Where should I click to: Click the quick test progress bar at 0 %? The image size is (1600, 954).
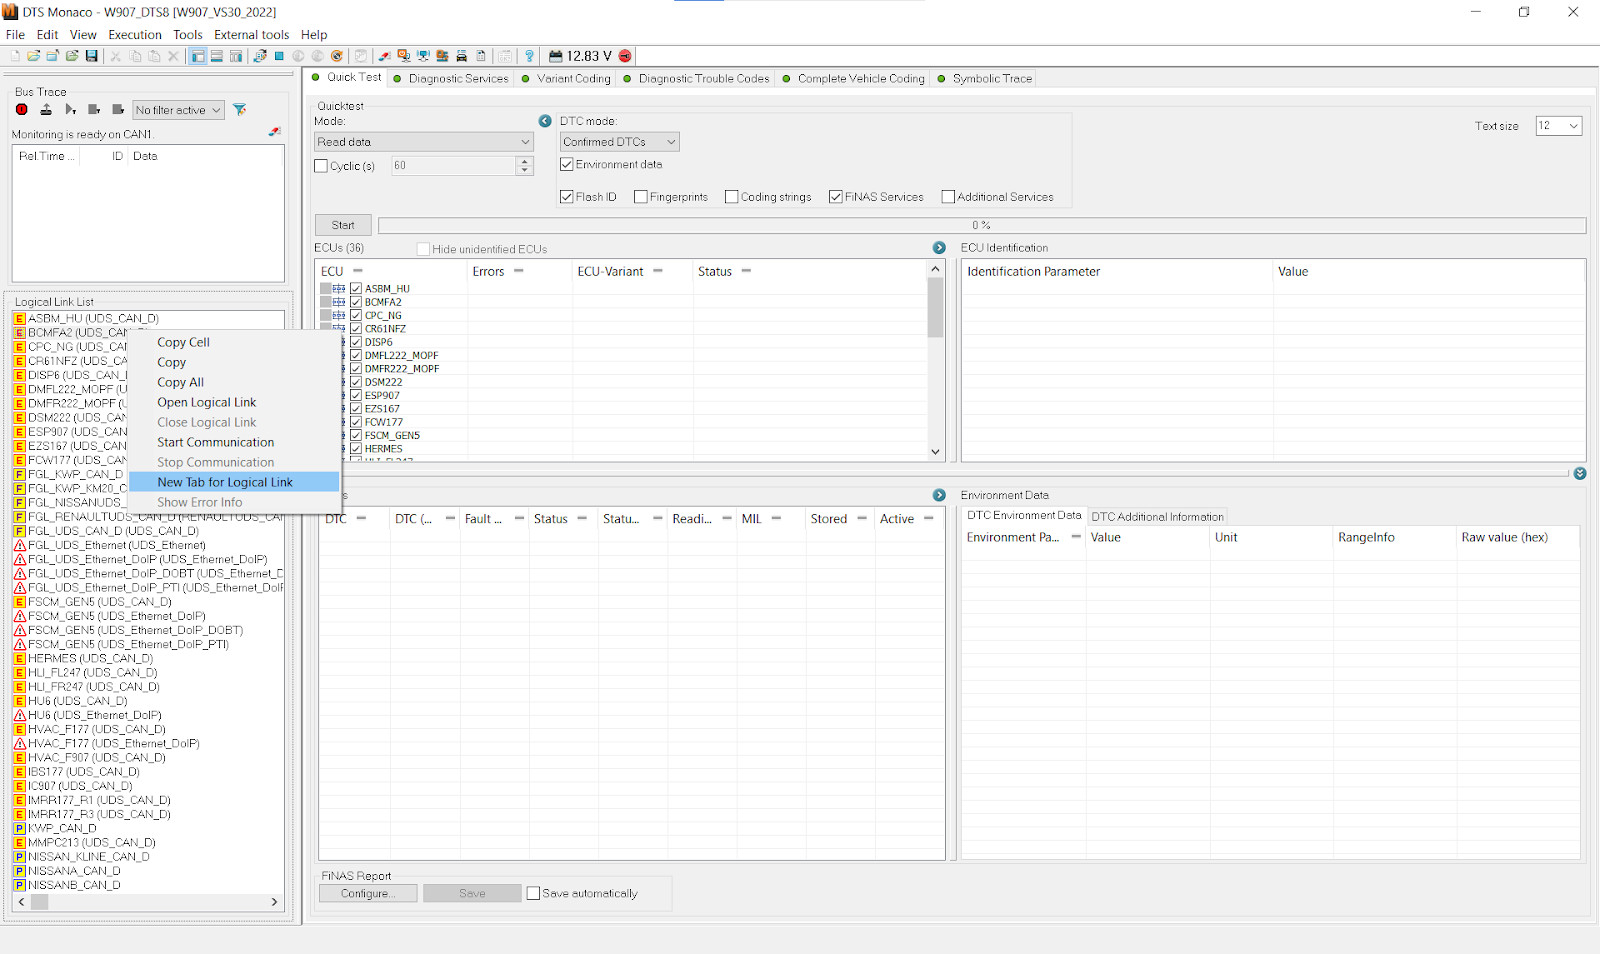(982, 225)
